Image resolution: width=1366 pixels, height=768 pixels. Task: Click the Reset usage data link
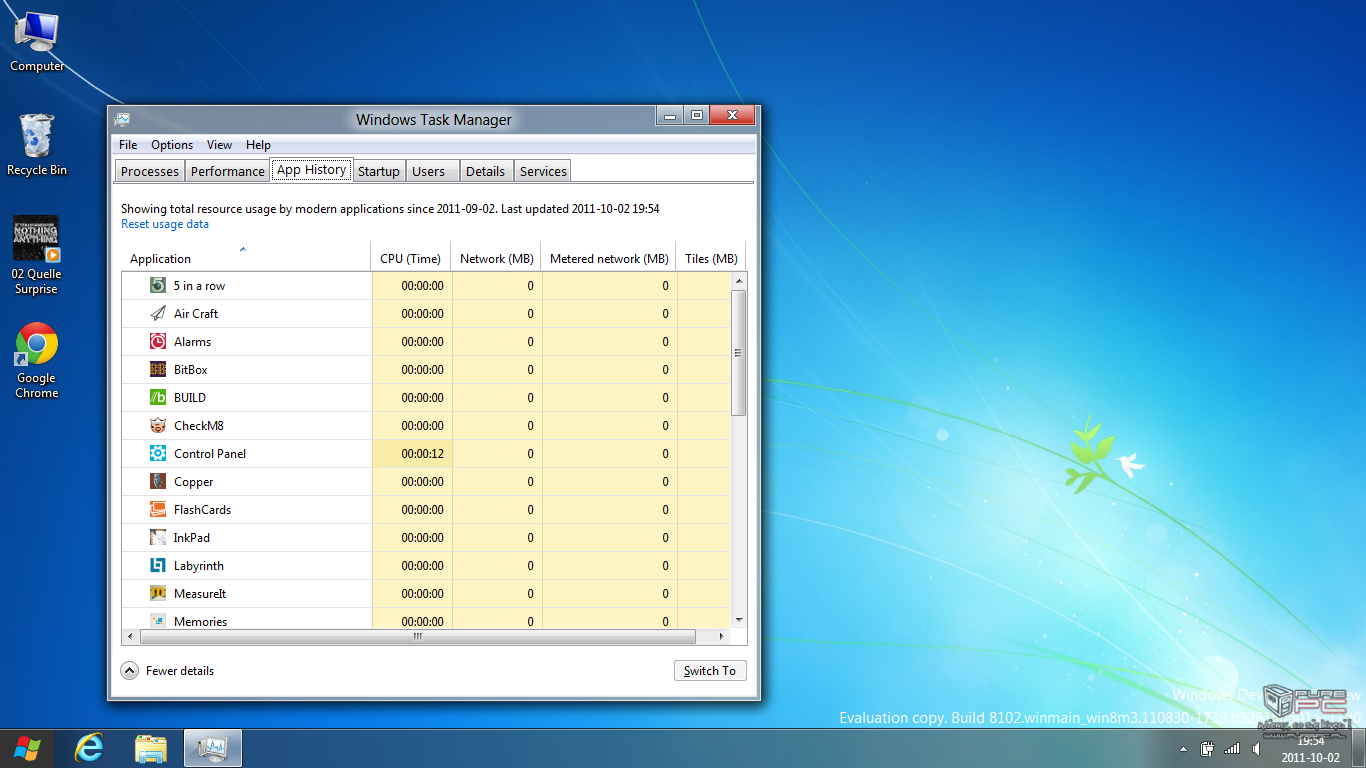(165, 224)
